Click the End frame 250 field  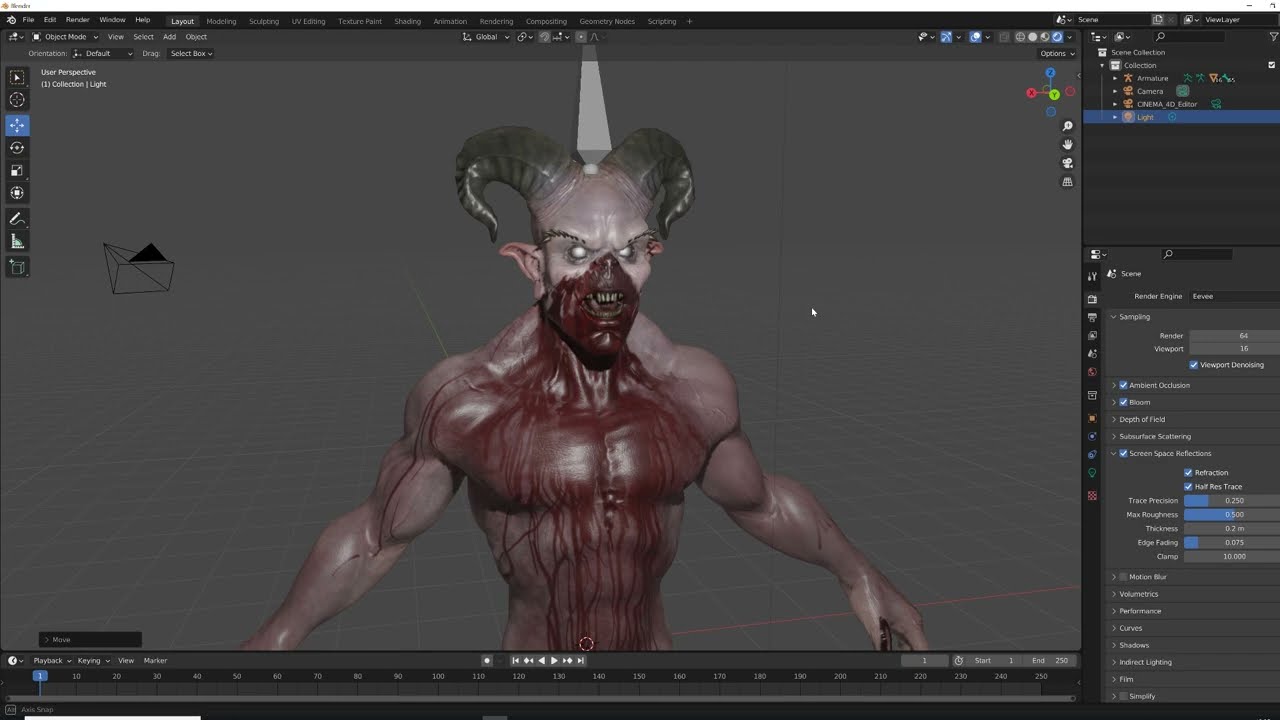1051,660
